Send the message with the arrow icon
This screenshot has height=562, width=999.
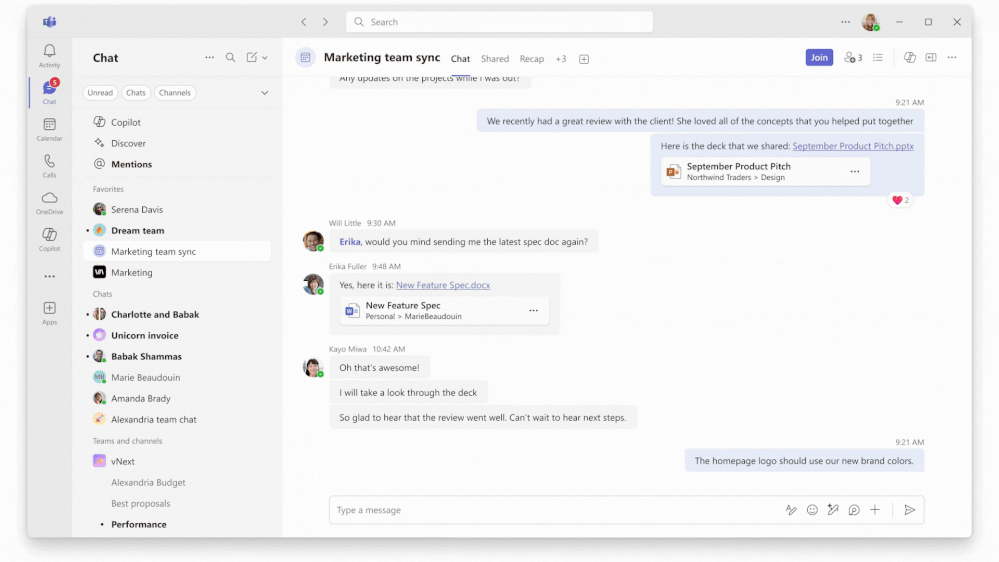pyautogui.click(x=909, y=510)
